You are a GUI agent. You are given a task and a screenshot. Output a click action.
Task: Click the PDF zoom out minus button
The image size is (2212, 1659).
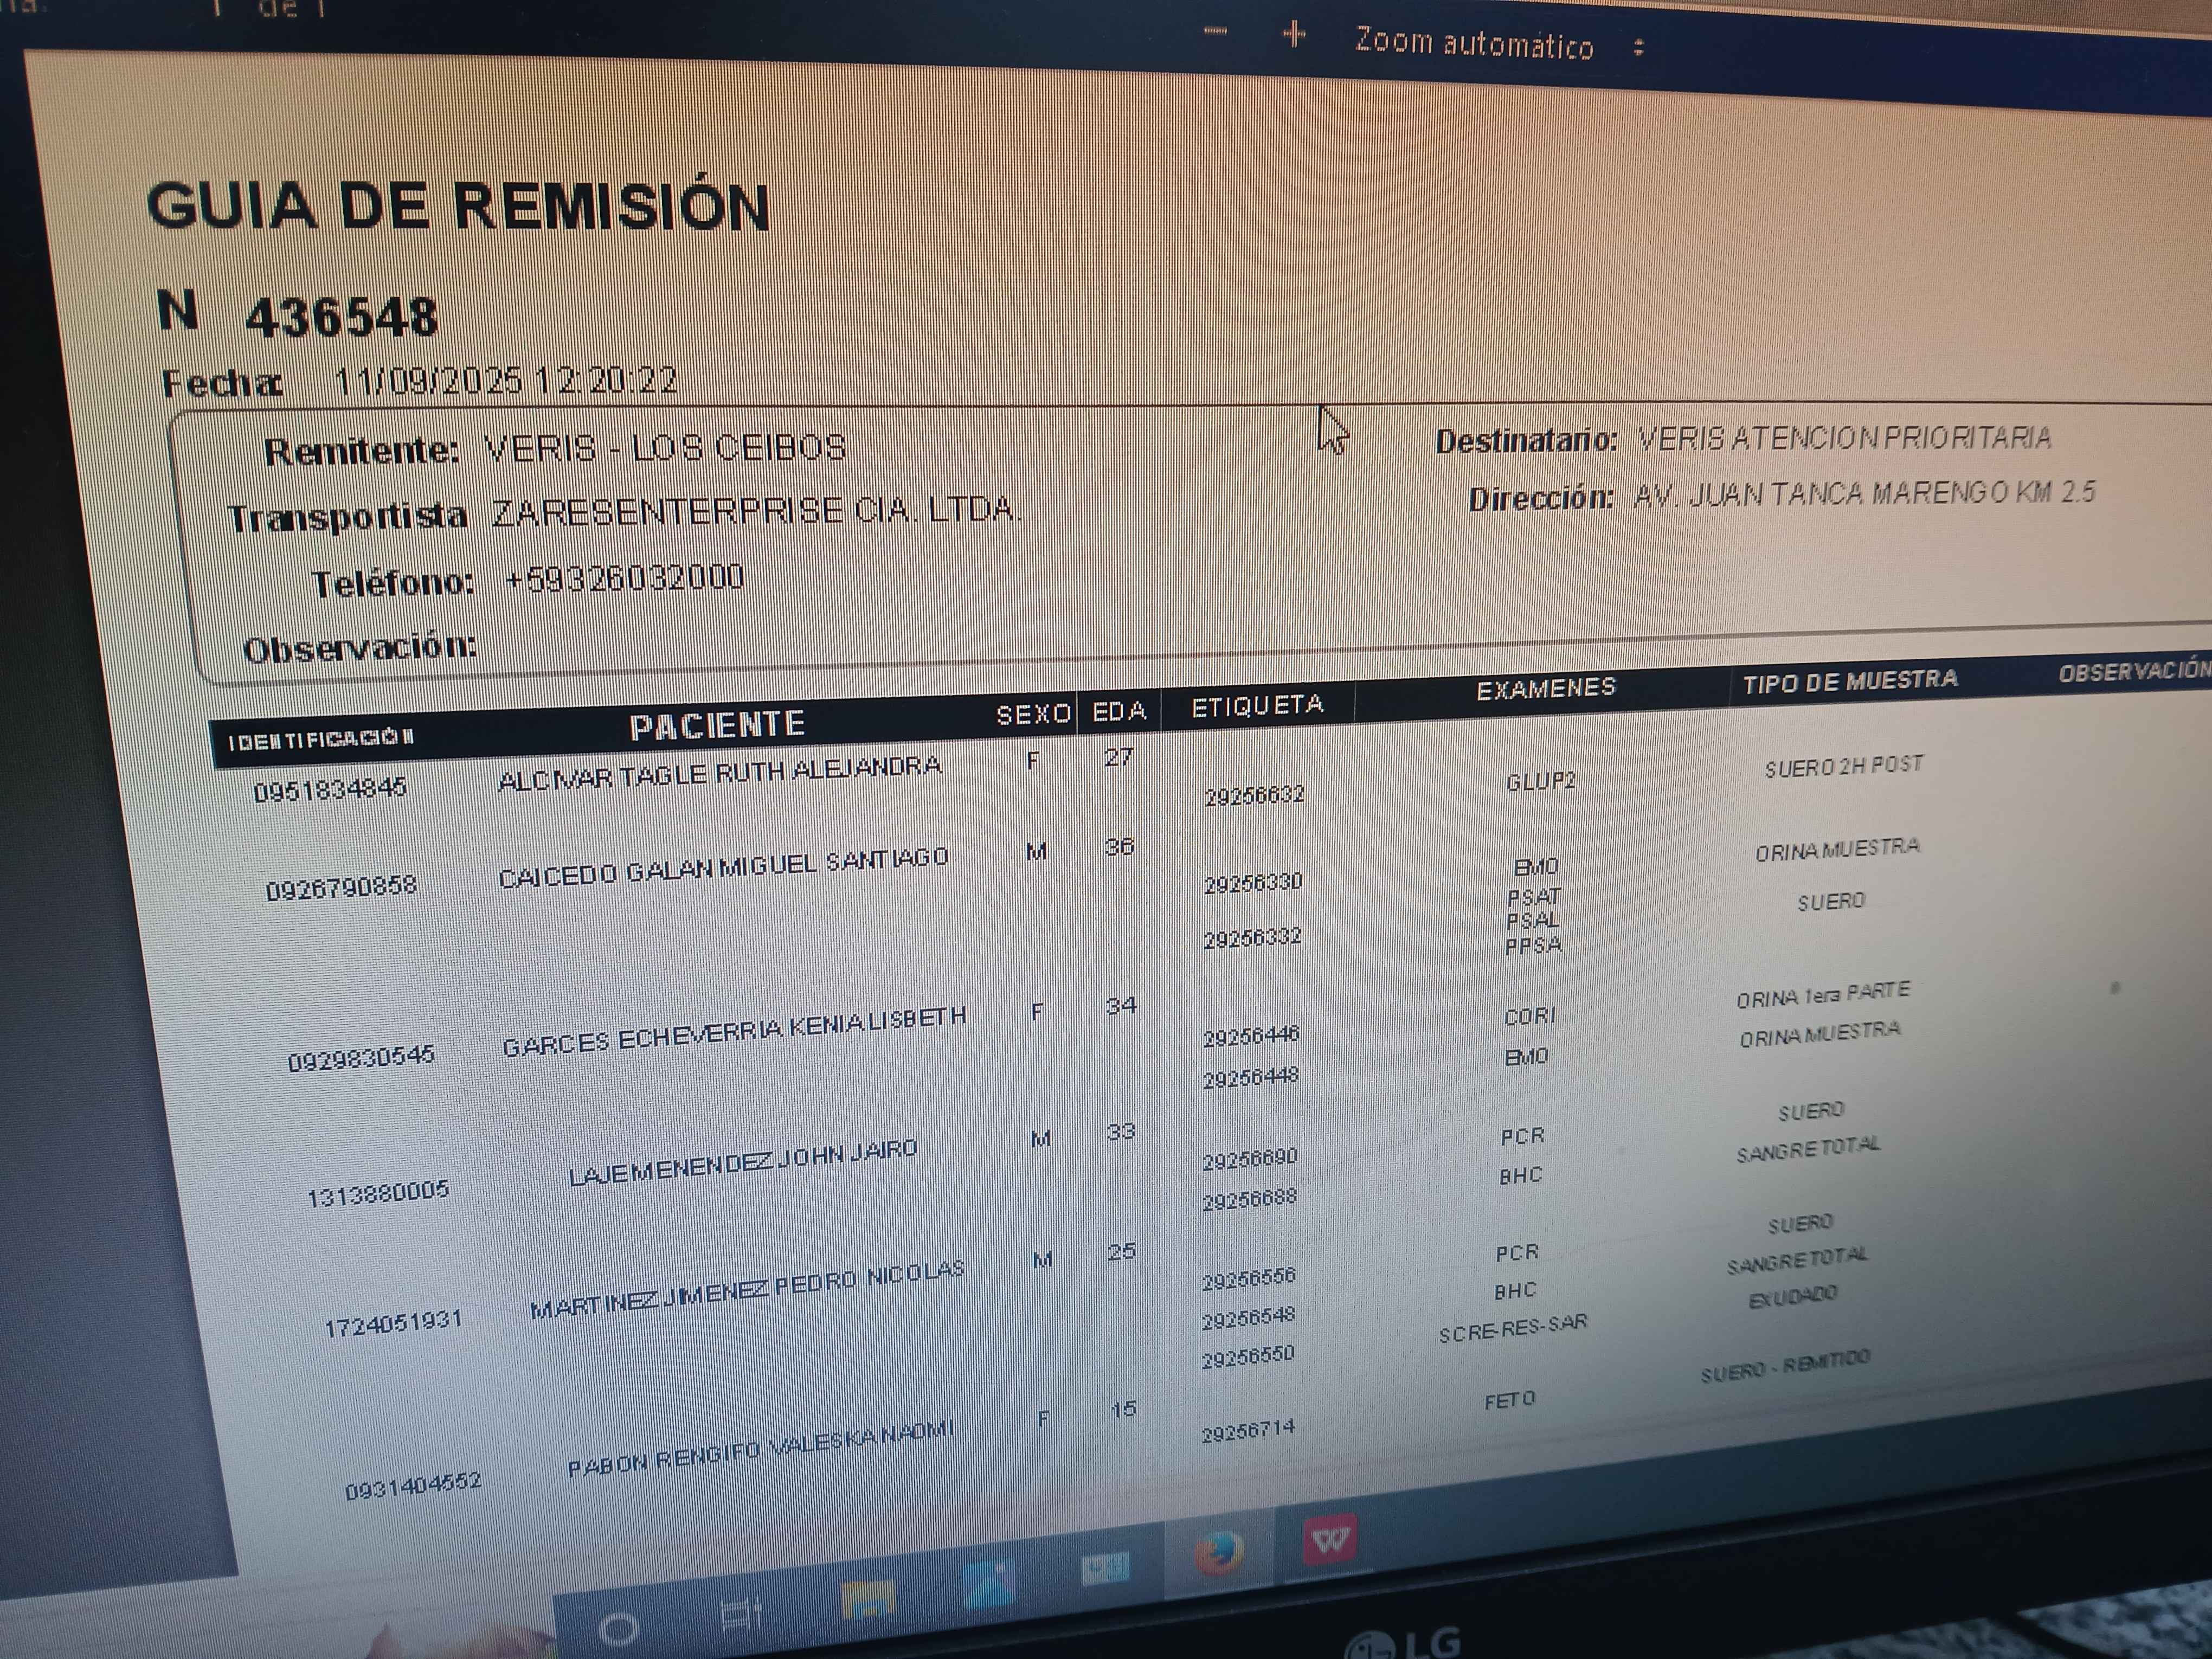click(x=1215, y=32)
